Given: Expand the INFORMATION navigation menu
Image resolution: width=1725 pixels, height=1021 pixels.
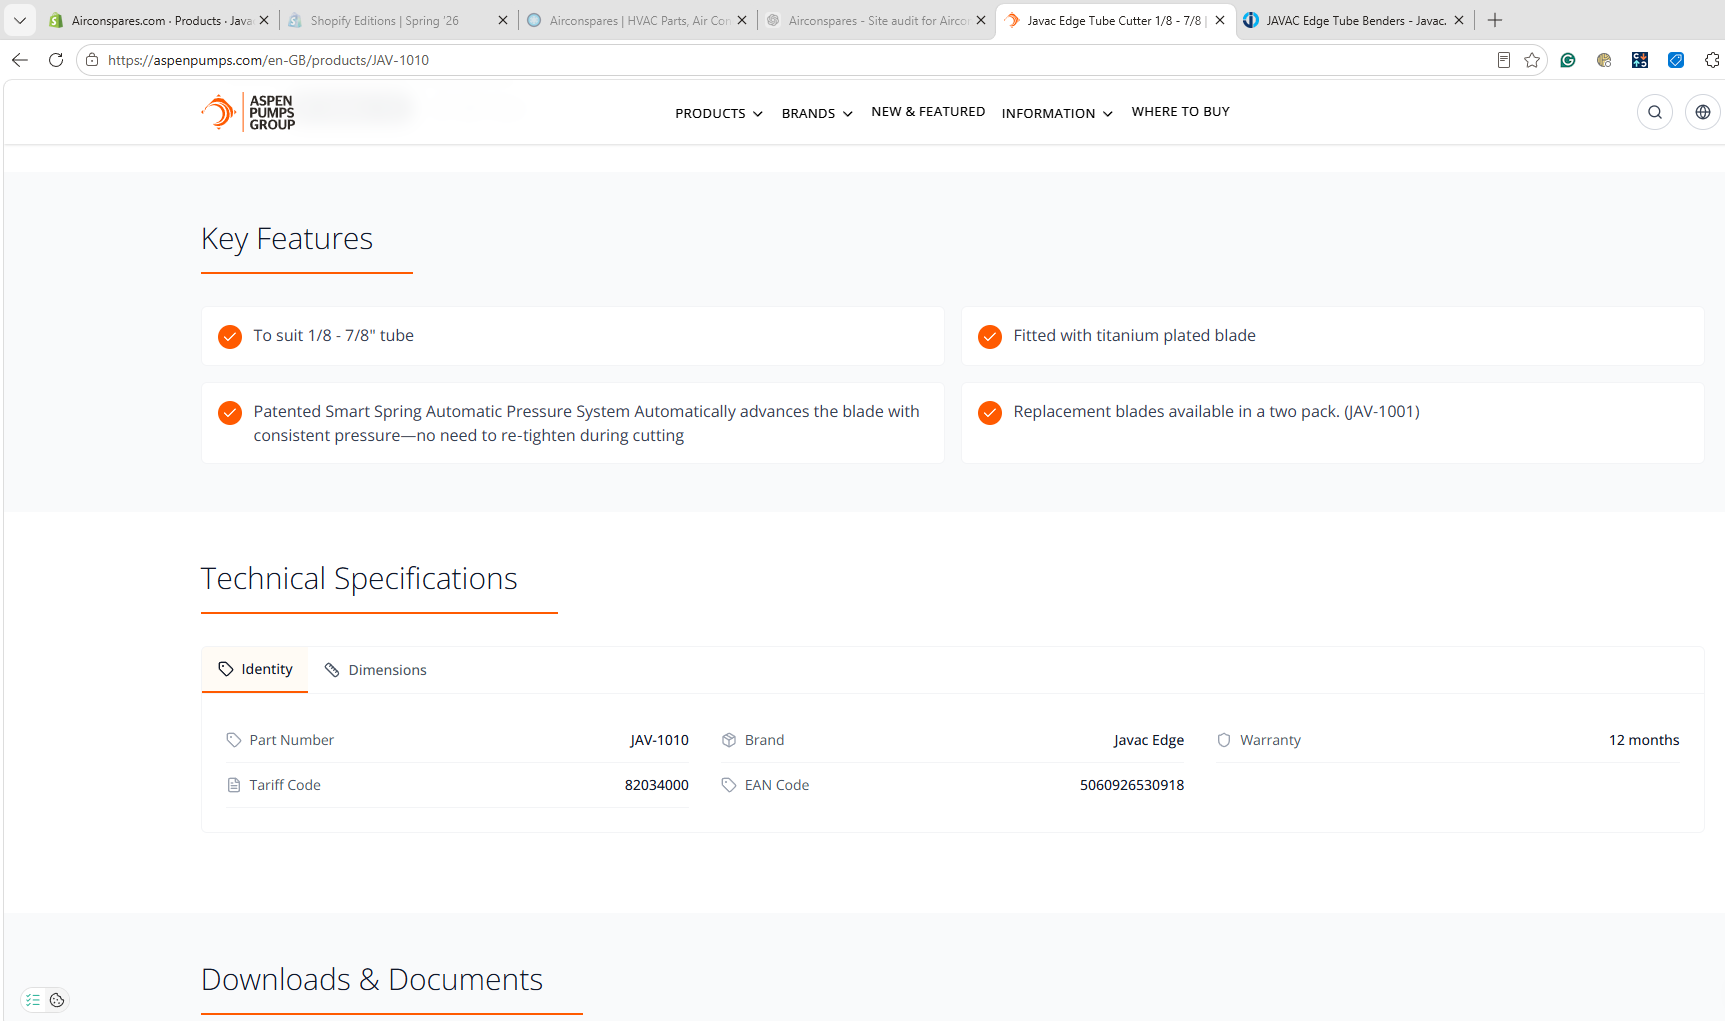Looking at the screenshot, I should 1057,113.
